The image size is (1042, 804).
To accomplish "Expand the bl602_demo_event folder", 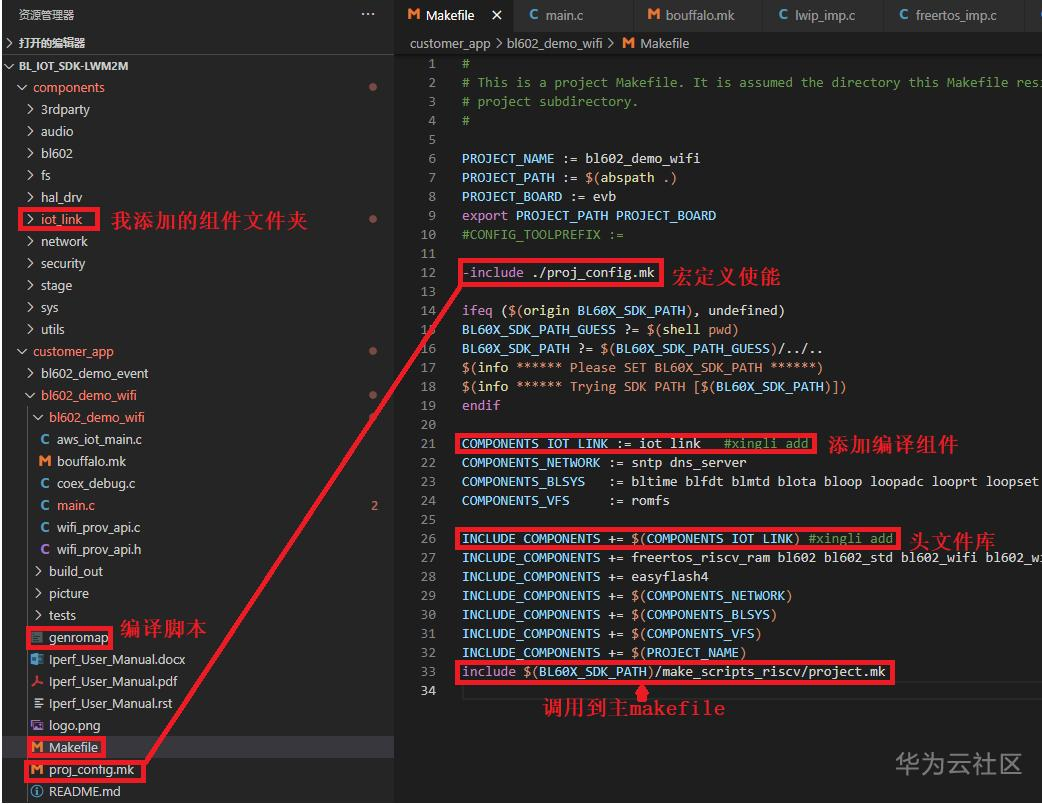I will pyautogui.click(x=94, y=373).
